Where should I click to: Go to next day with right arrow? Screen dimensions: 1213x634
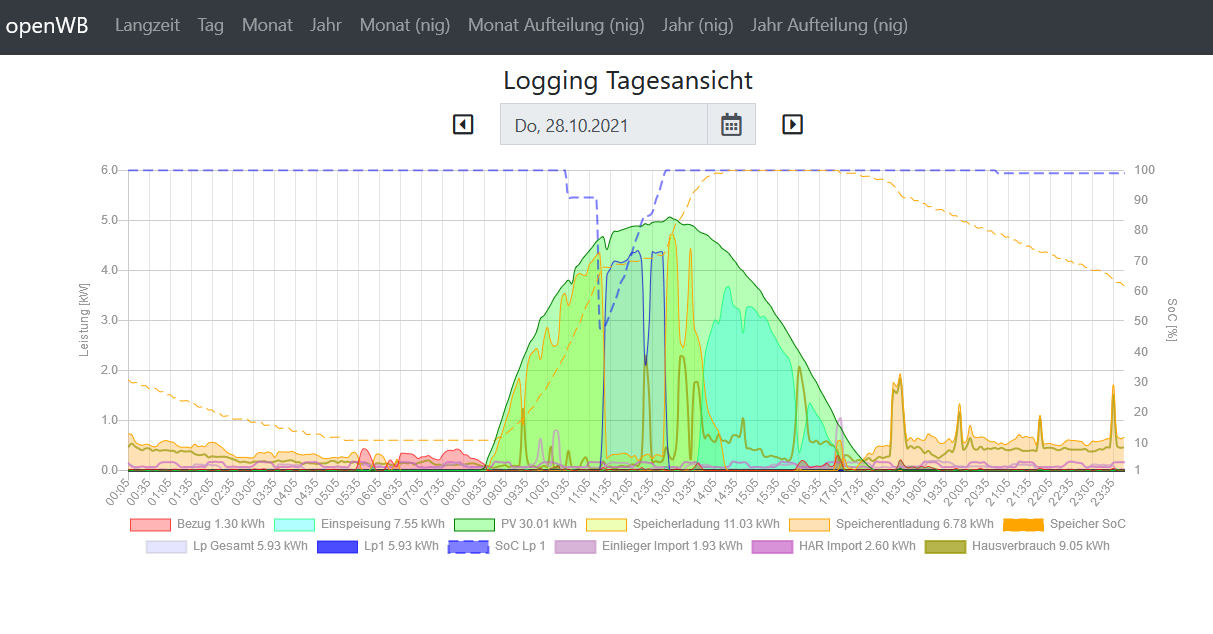pyautogui.click(x=792, y=124)
